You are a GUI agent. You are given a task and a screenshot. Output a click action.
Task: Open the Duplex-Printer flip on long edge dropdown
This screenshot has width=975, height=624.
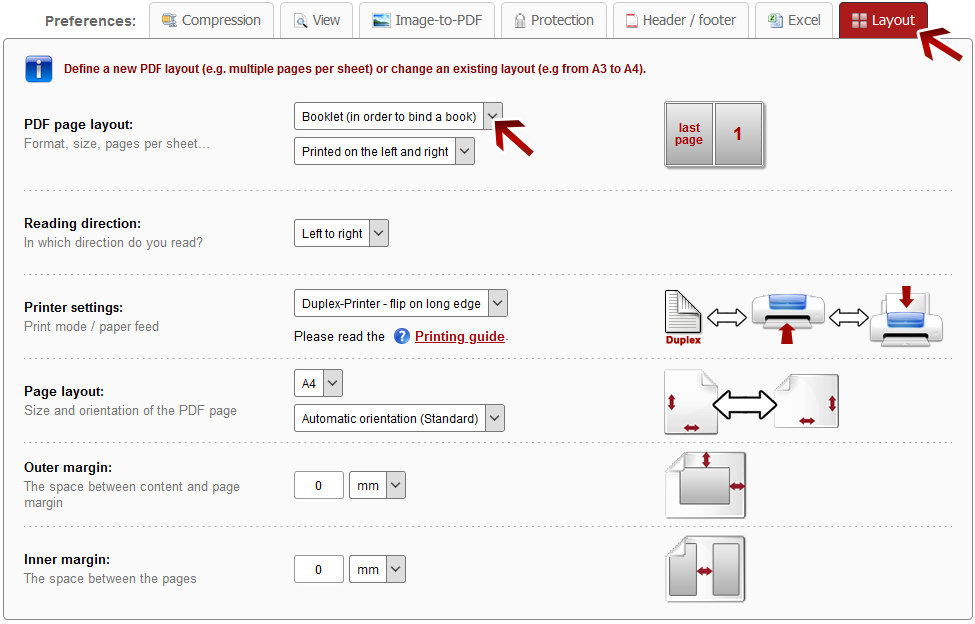point(400,304)
